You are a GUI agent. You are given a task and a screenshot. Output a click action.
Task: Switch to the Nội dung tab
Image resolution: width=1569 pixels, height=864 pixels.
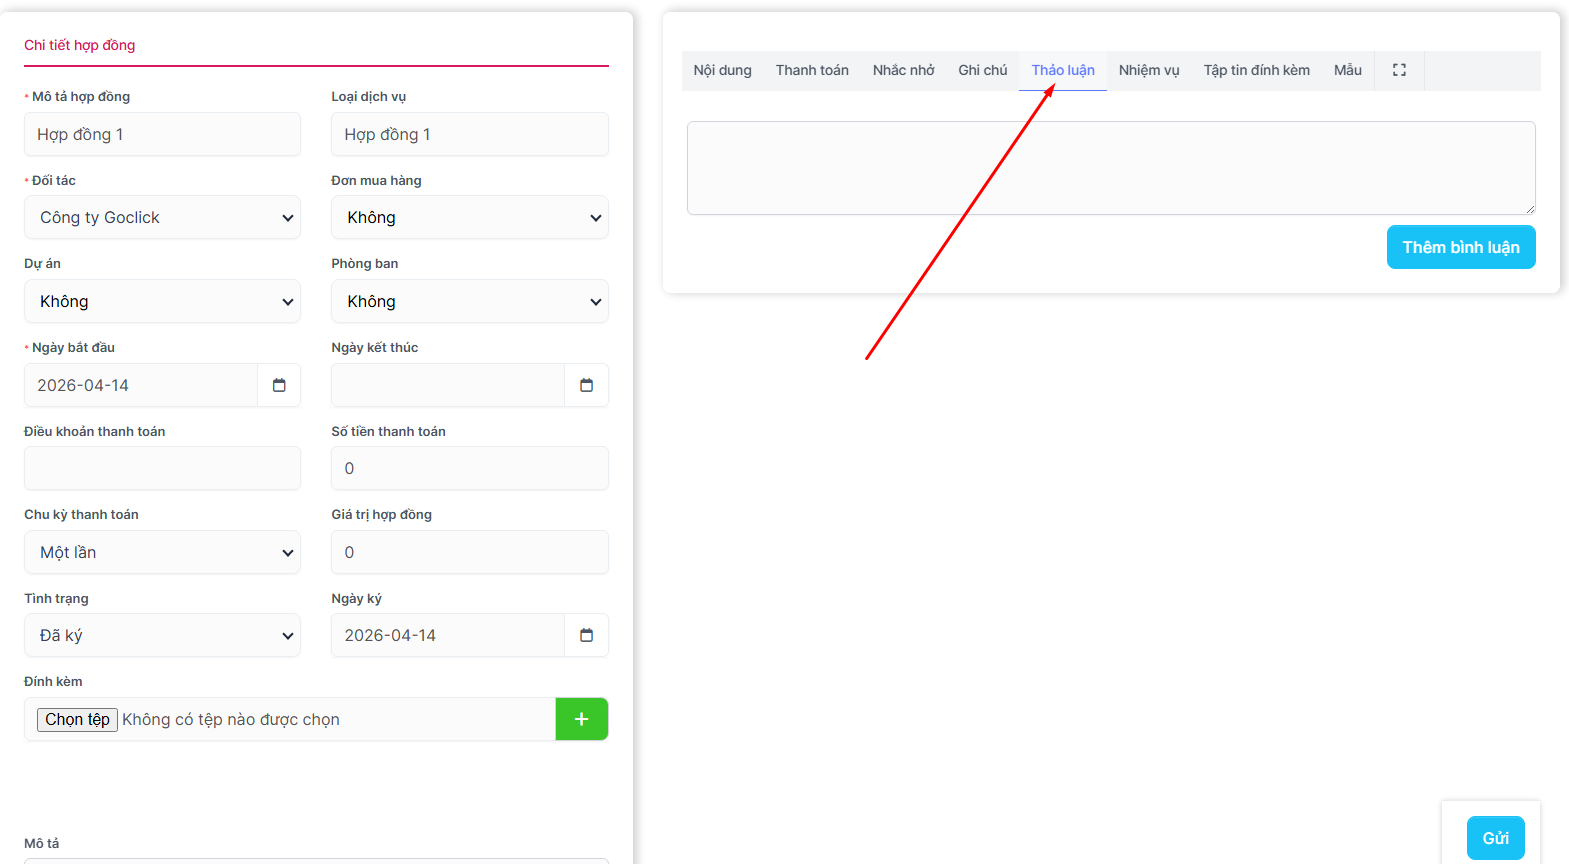pyautogui.click(x=722, y=70)
